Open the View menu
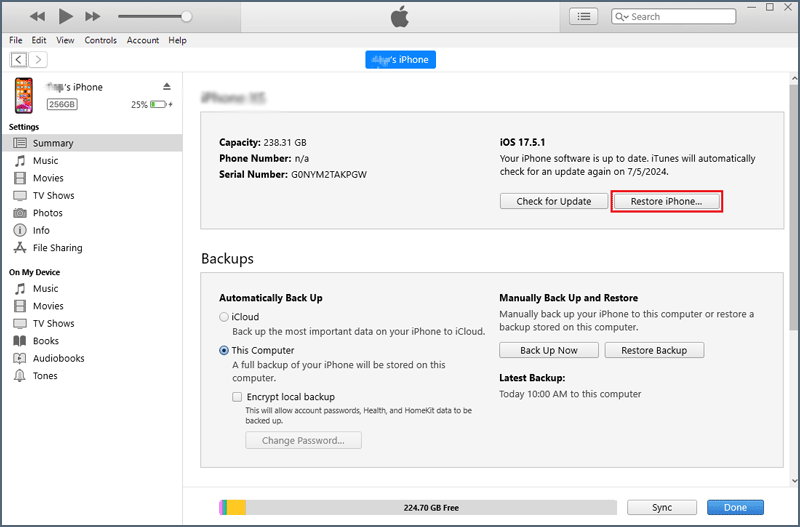The height and width of the screenshot is (527, 800). (x=65, y=40)
